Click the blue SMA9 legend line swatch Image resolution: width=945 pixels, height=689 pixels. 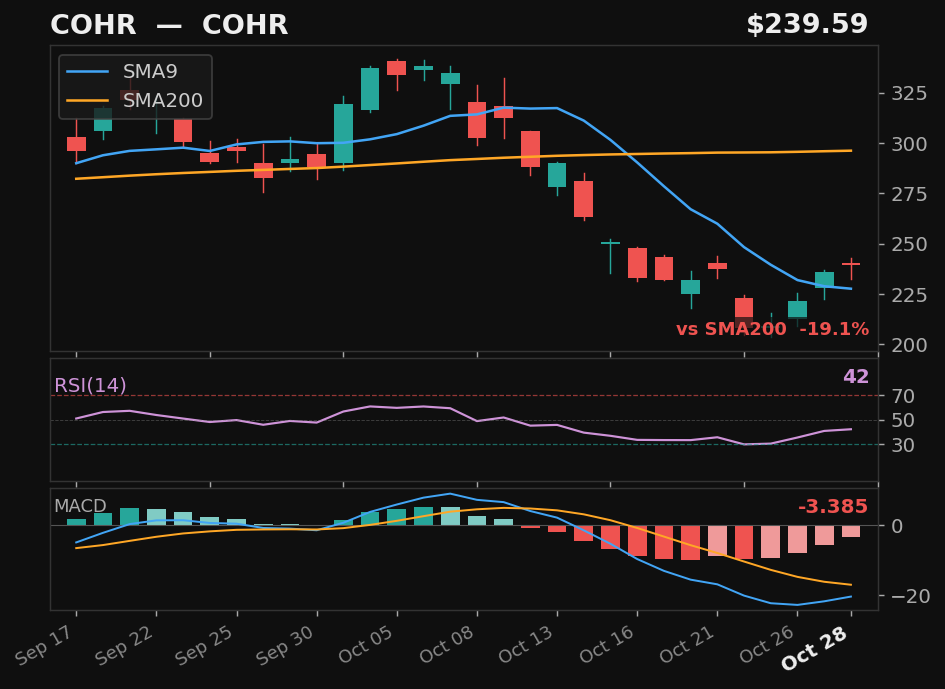(x=88, y=72)
